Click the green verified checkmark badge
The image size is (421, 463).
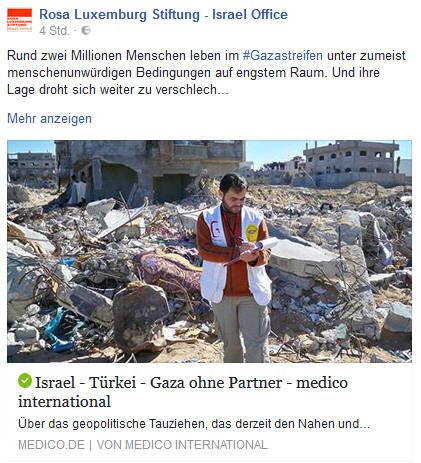(x=25, y=381)
